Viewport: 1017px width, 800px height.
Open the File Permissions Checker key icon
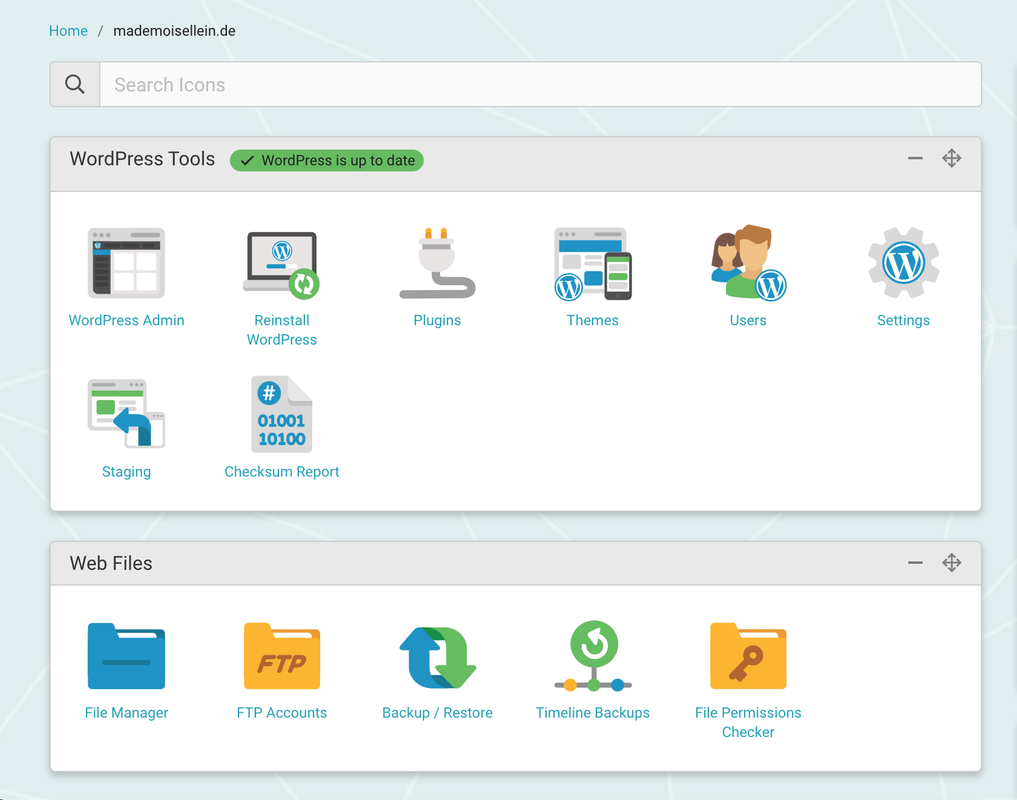click(x=748, y=656)
